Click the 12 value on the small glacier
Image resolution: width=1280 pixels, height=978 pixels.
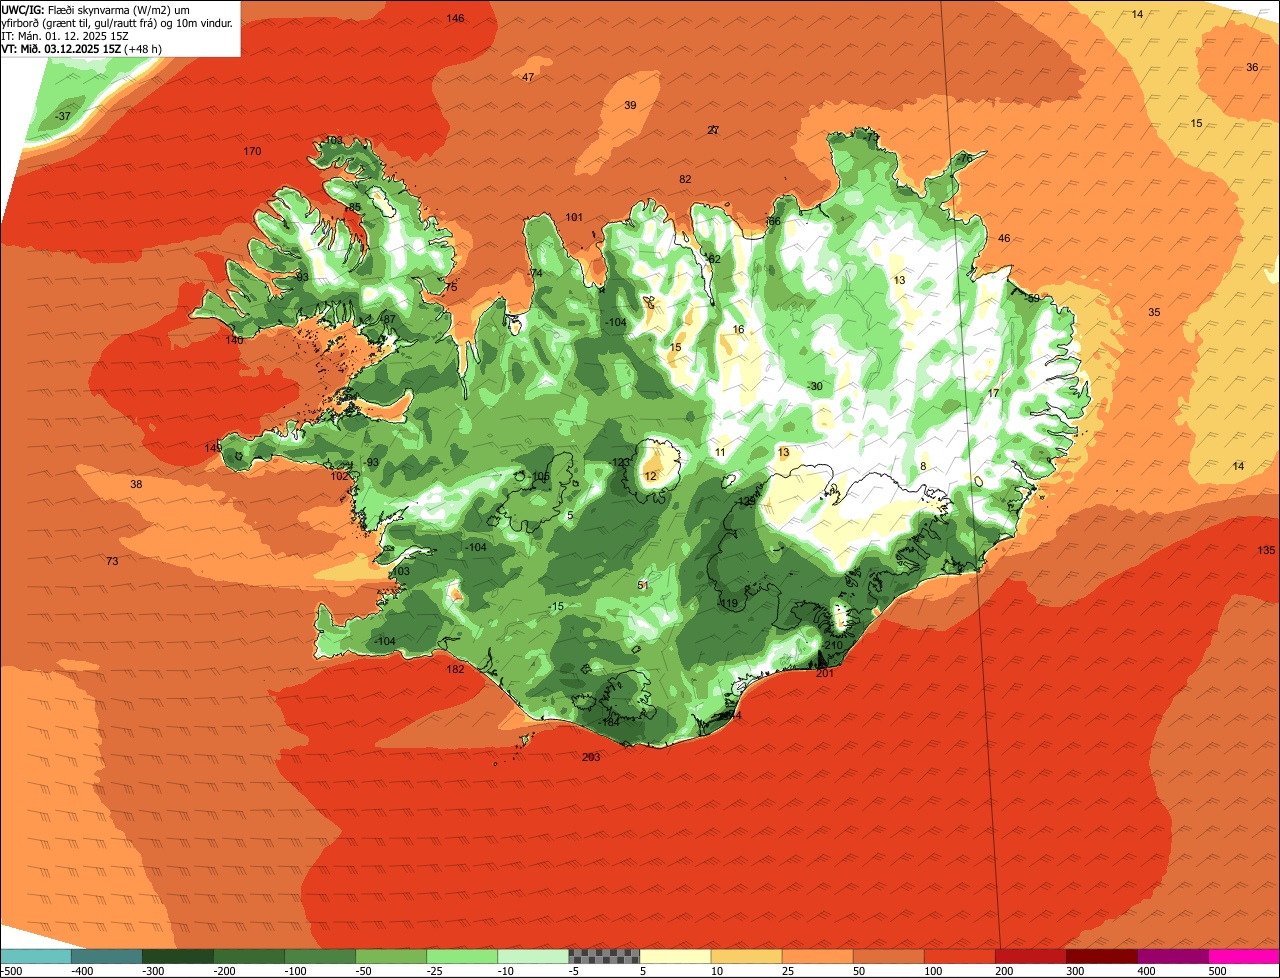pyautogui.click(x=650, y=476)
